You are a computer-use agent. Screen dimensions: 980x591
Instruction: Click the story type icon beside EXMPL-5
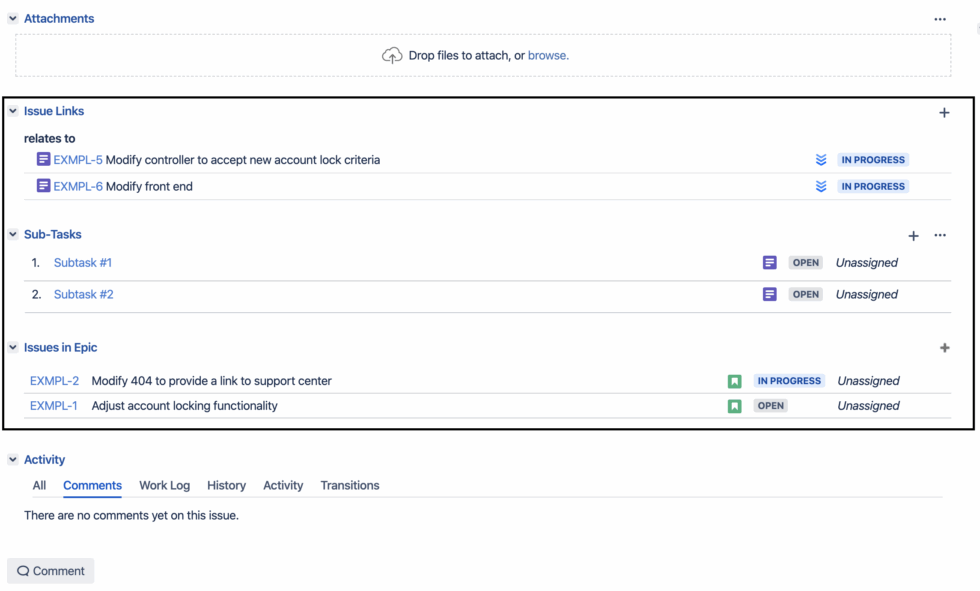tap(42, 159)
